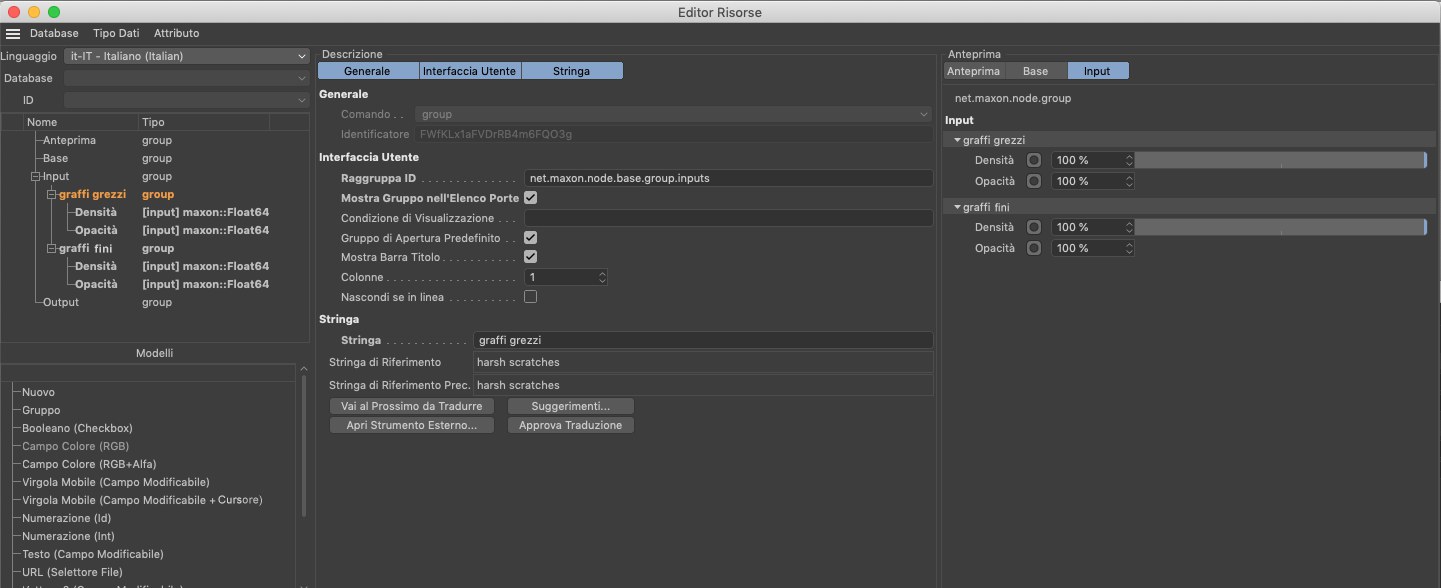Switch to the Interfaccia Utente tab

[470, 71]
